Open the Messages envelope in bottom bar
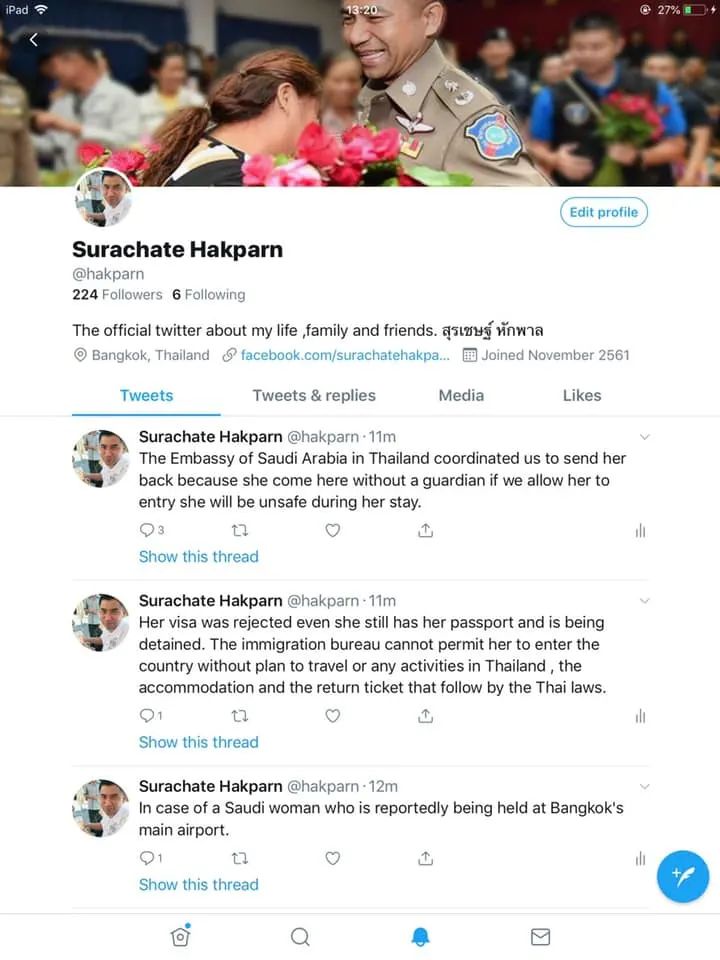Image resolution: width=720 pixels, height=960 pixels. [540, 936]
